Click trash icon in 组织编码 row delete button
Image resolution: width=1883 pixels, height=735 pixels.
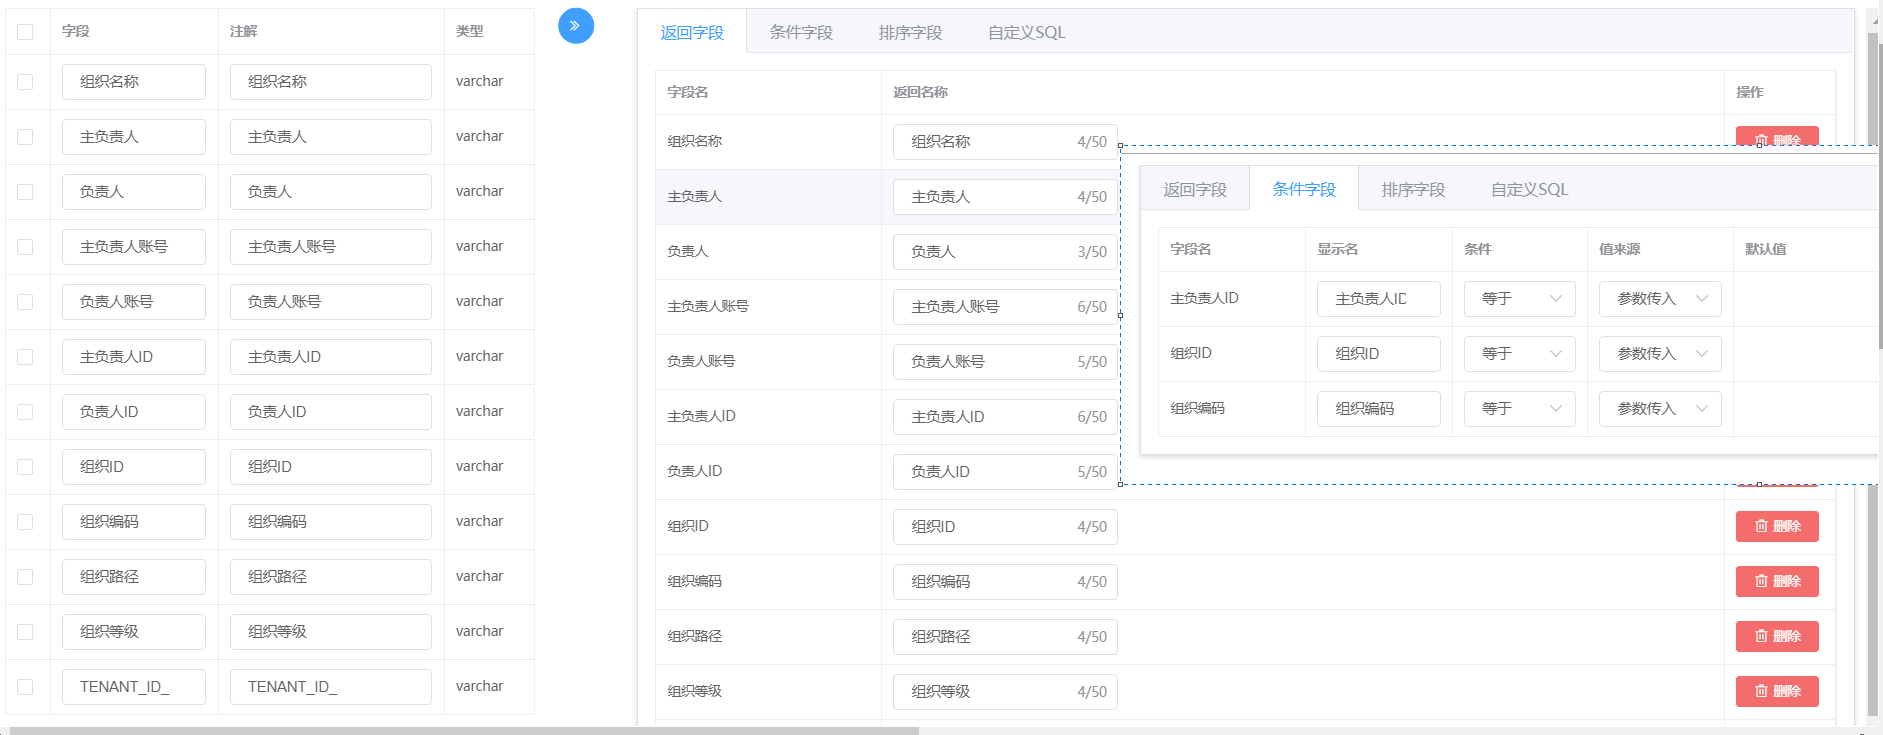[1761, 581]
